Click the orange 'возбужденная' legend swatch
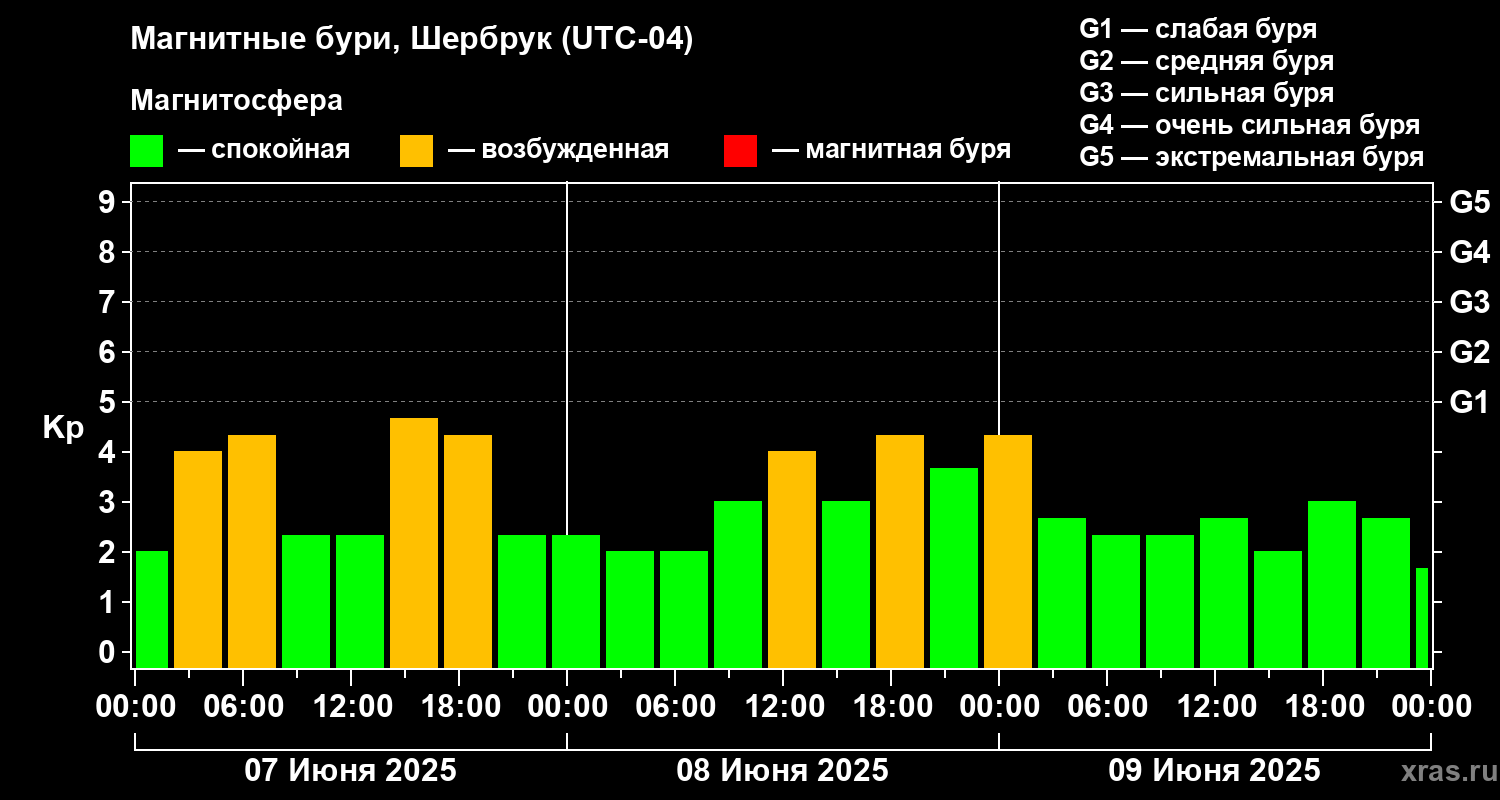 click(x=416, y=151)
